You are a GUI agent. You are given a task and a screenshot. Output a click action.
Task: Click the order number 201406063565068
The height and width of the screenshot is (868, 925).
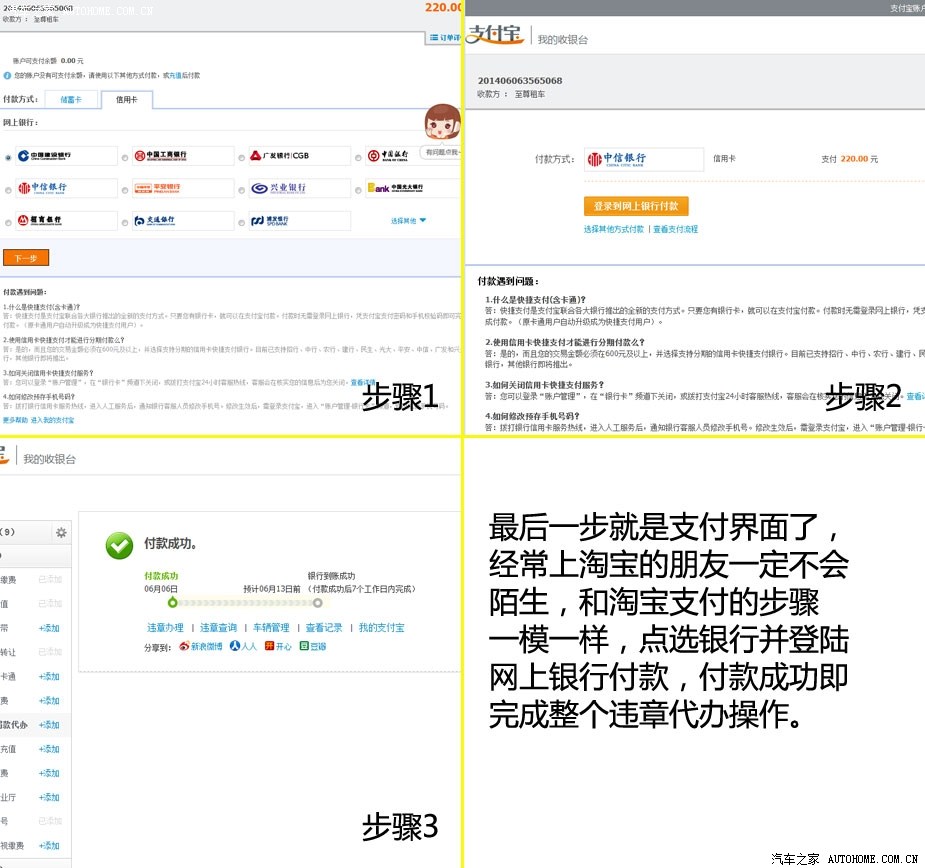pos(520,81)
